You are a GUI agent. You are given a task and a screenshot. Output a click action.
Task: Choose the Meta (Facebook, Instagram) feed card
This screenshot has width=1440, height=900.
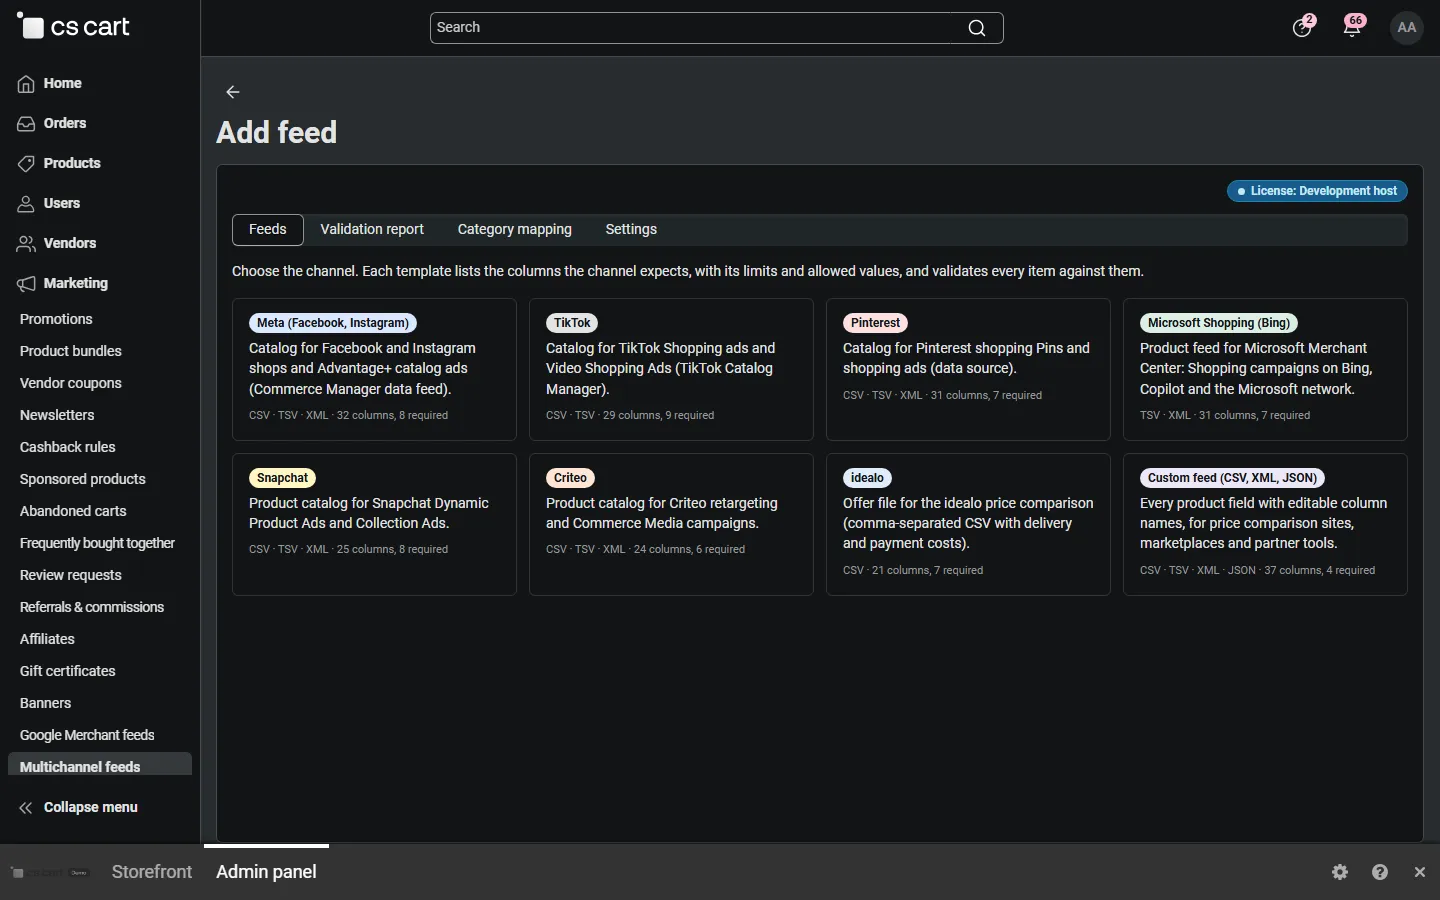375,370
